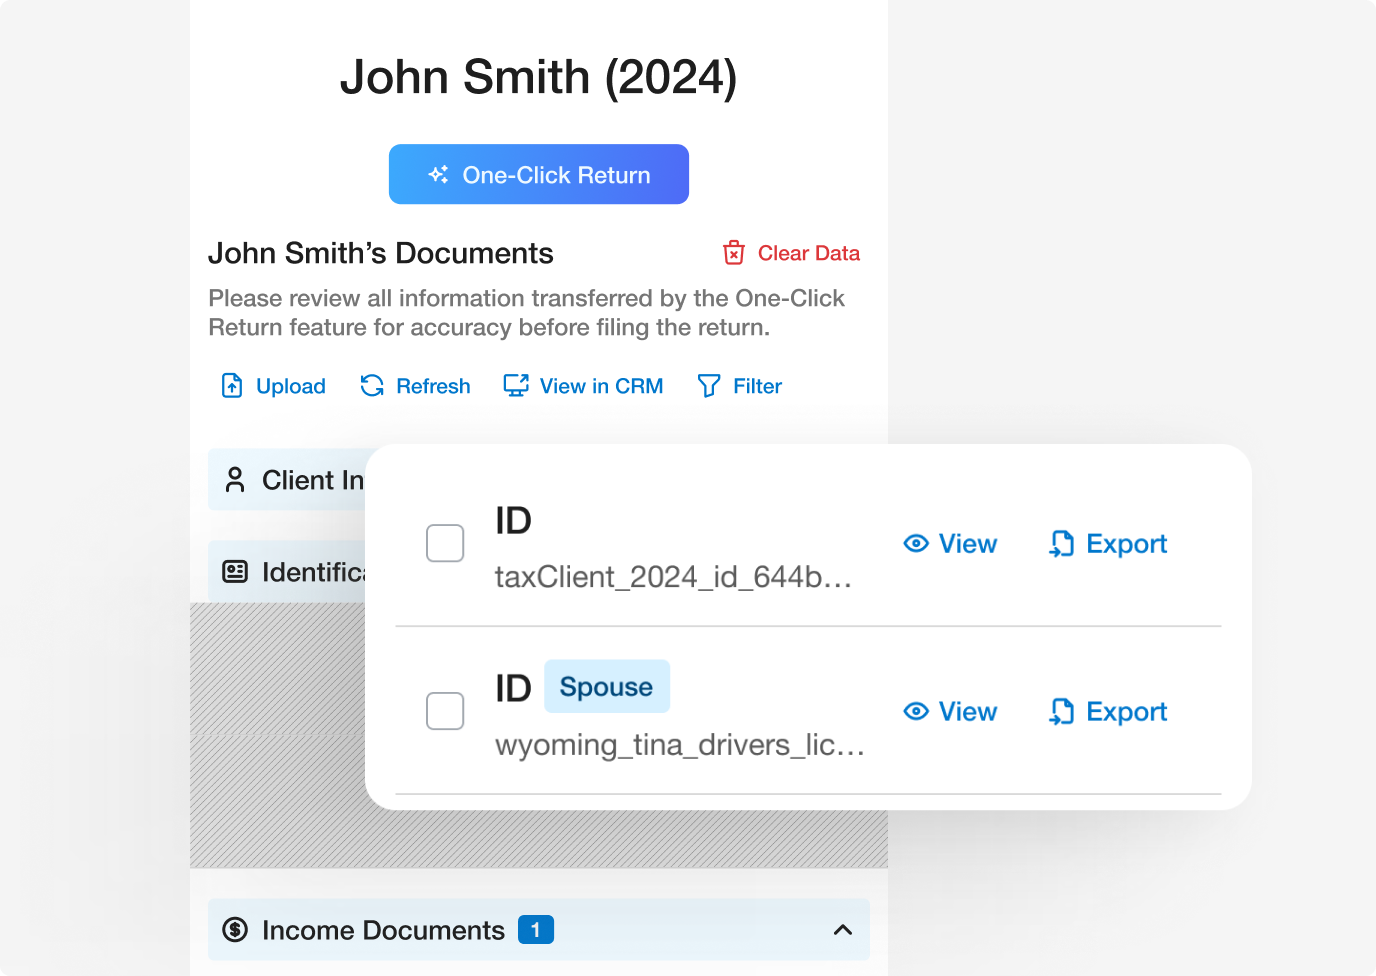Image resolution: width=1376 pixels, height=976 pixels.
Task: Select the checkbox for the Spouse ID document
Action: click(445, 711)
